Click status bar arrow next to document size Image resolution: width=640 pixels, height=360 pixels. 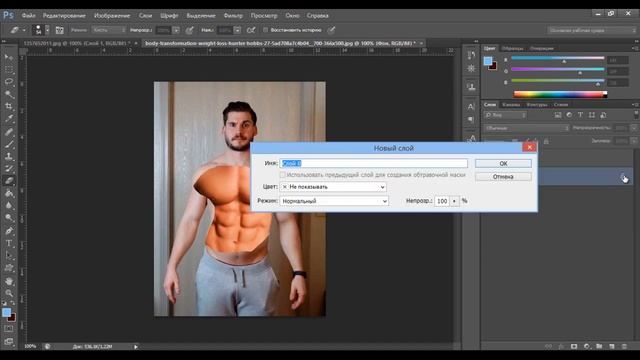pos(136,347)
